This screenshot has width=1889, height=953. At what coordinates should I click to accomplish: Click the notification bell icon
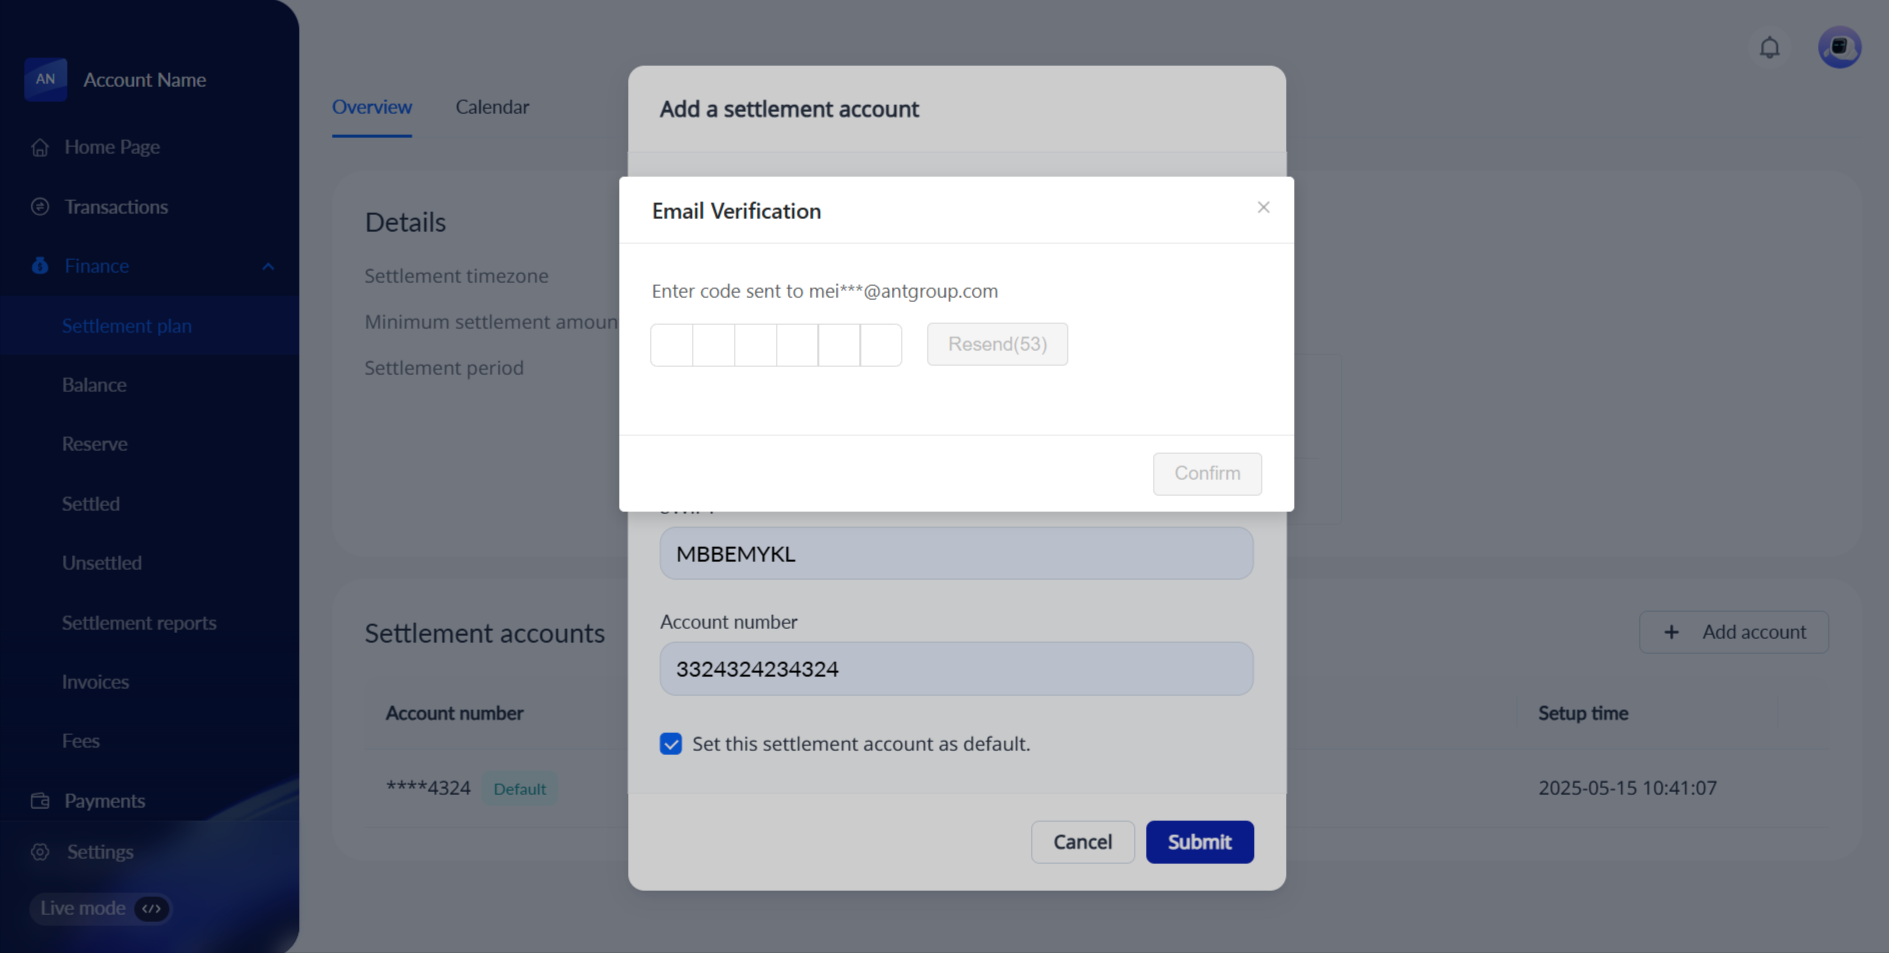(x=1769, y=47)
